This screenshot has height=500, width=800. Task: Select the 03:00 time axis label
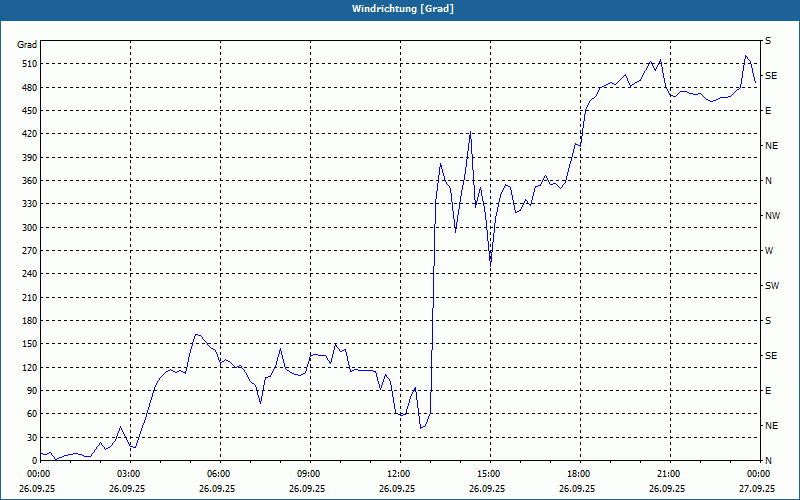click(130, 474)
